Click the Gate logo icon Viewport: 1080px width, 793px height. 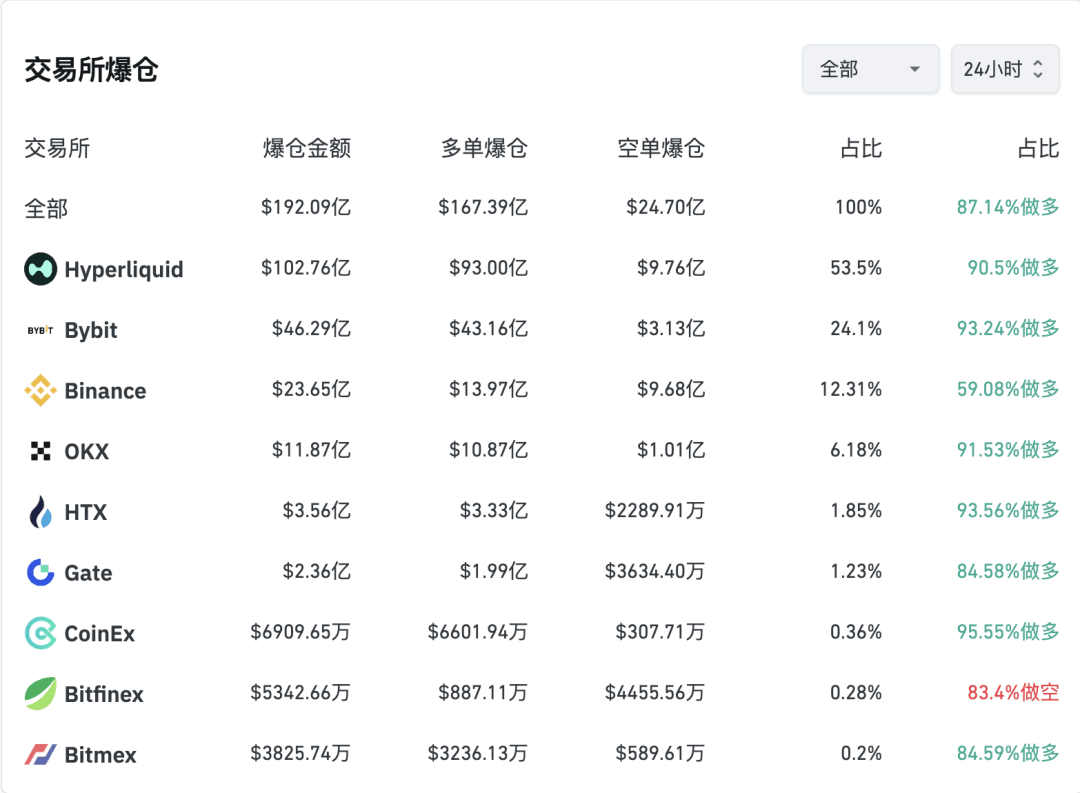[x=41, y=573]
